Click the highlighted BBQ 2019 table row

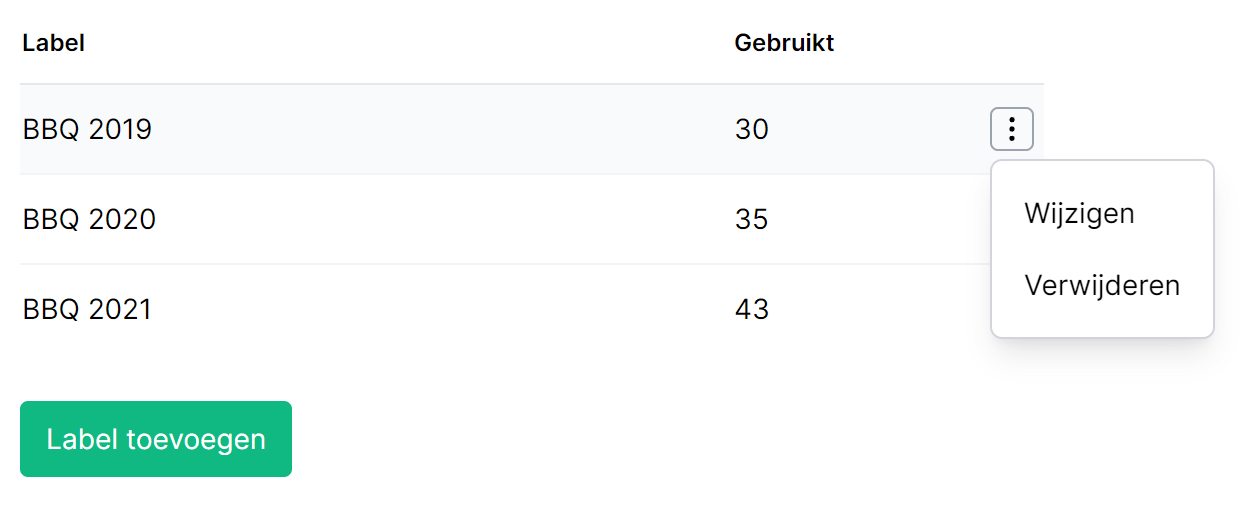(x=531, y=129)
